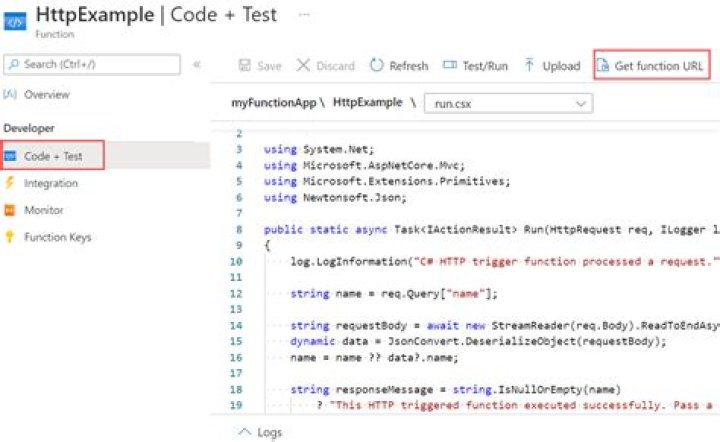Screen dimensions: 720x442
Task: Click the Refresh button label
Action: (x=409, y=66)
